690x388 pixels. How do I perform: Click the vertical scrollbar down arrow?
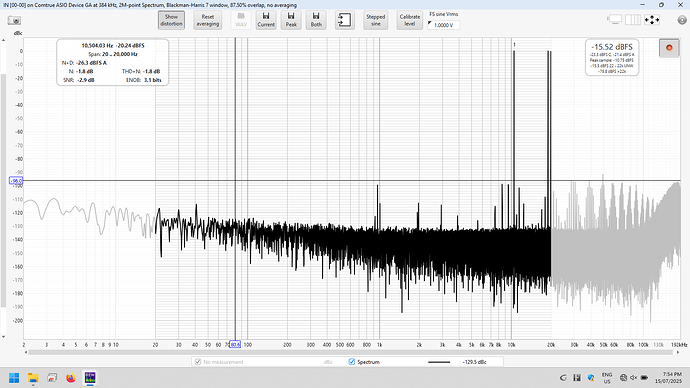[4, 337]
